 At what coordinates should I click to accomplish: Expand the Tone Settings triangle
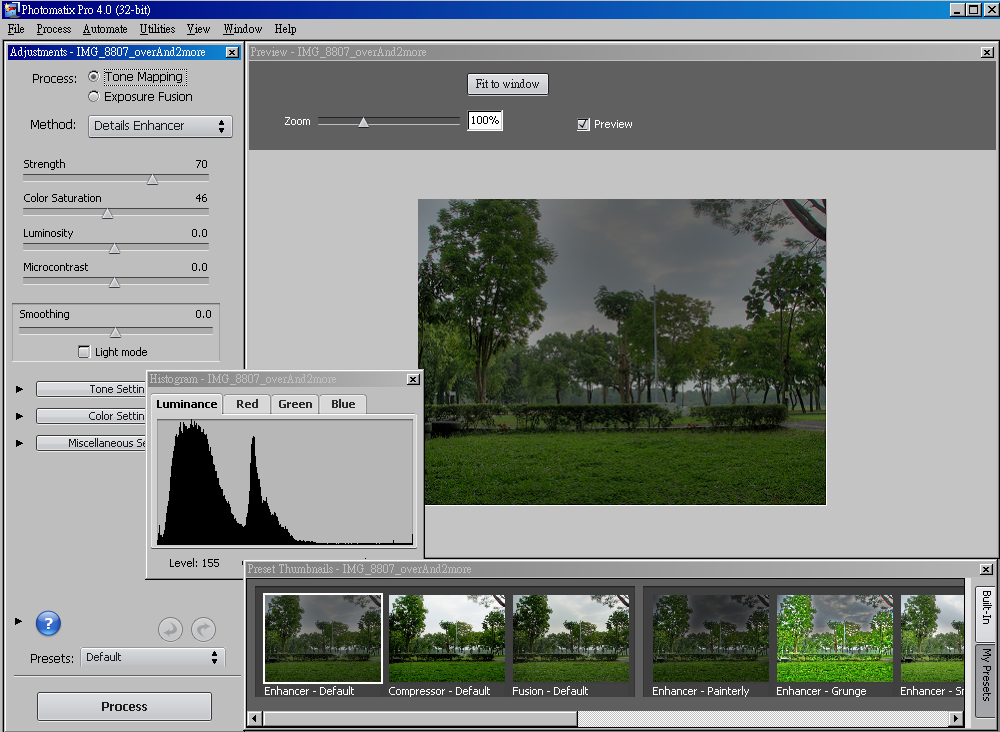click(x=19, y=389)
